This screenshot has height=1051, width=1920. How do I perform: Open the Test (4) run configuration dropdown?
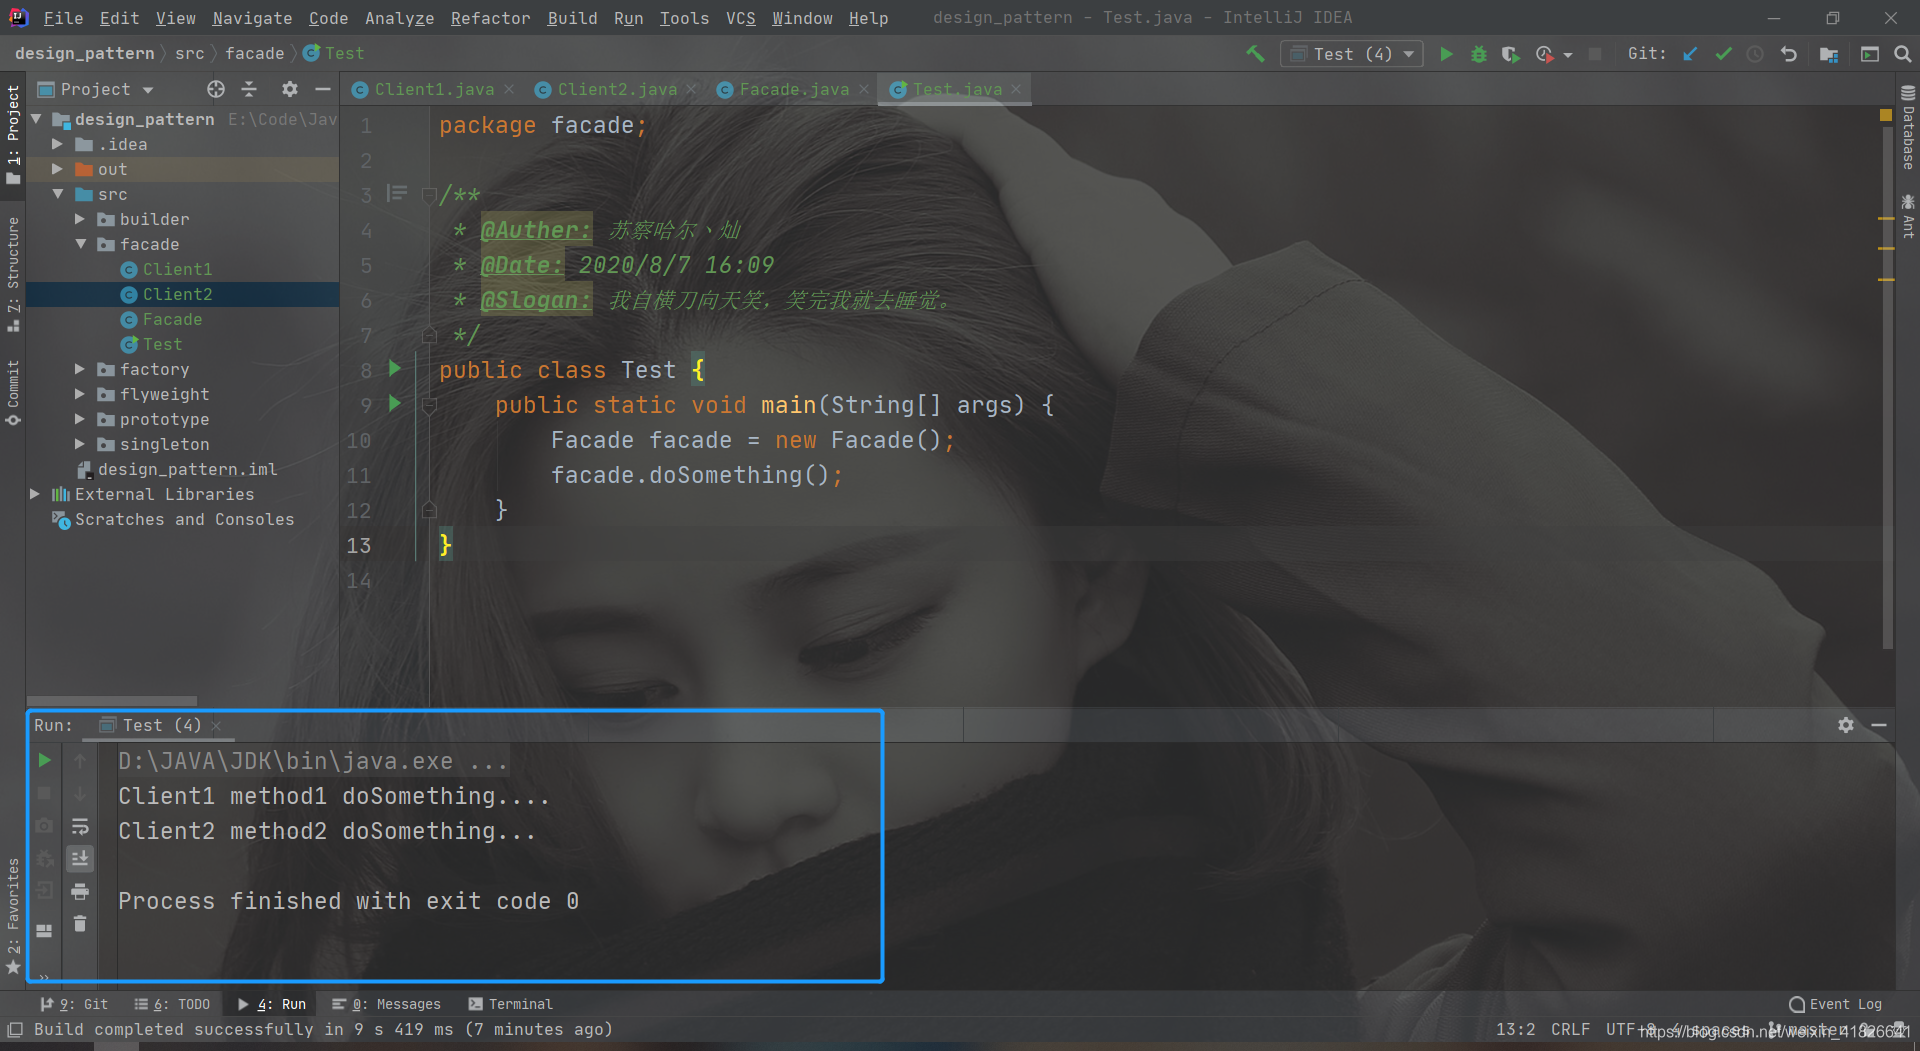pos(1351,54)
